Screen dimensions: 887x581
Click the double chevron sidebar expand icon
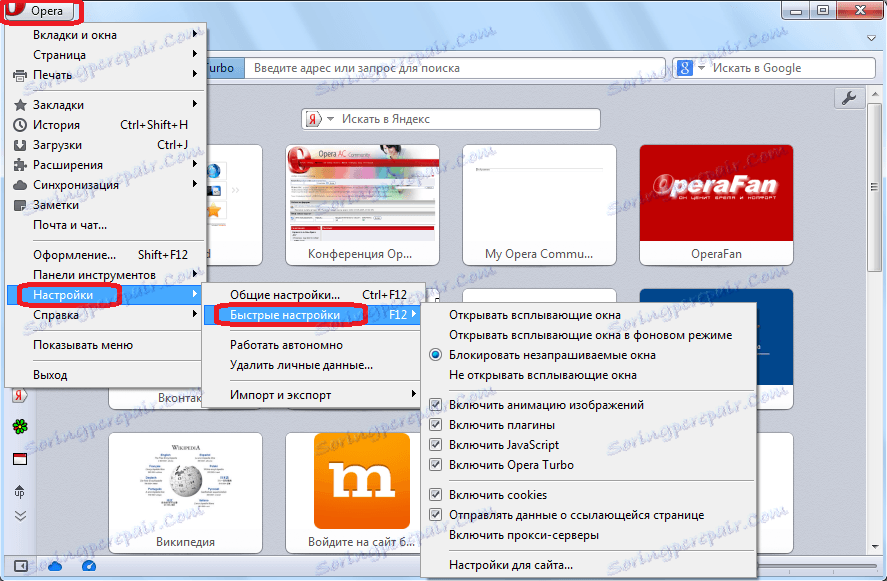point(20,516)
